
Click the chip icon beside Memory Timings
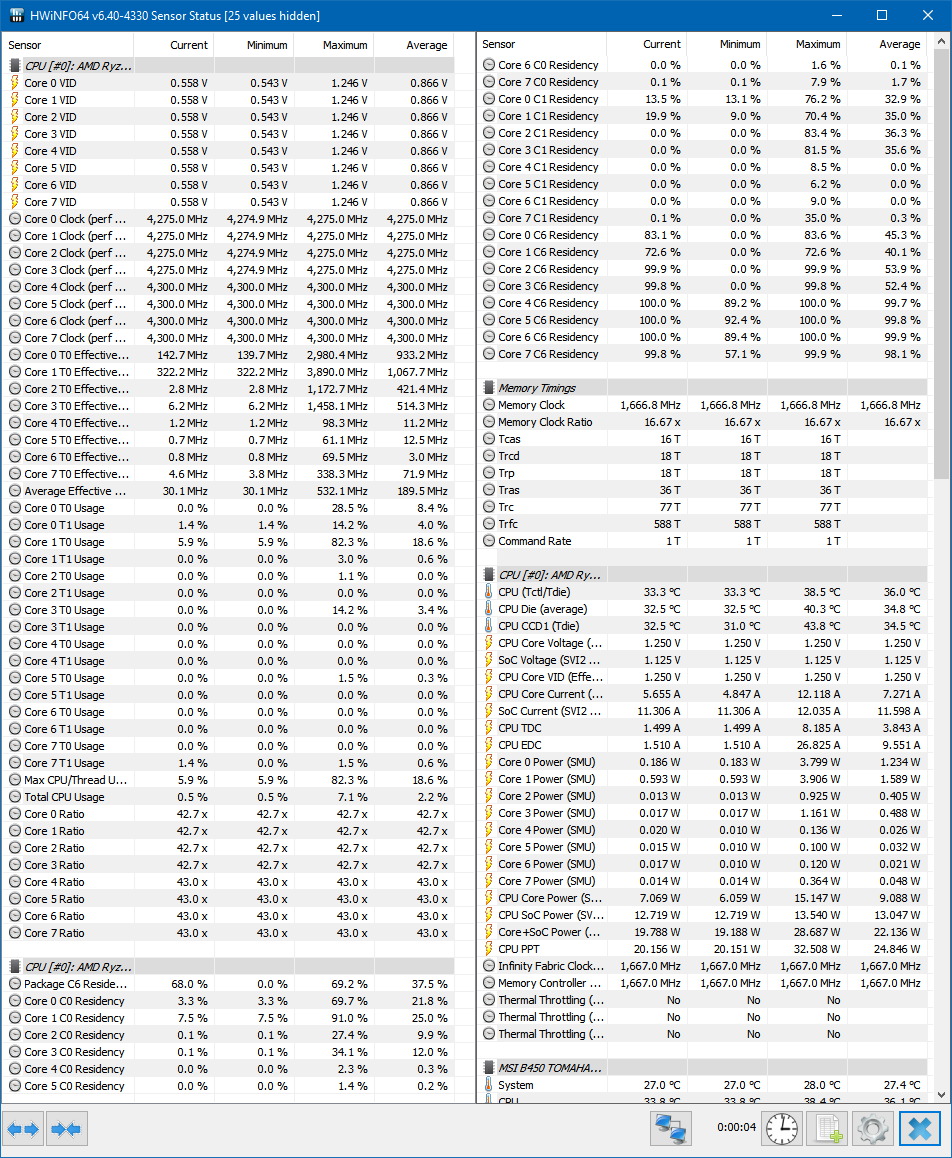(488, 388)
